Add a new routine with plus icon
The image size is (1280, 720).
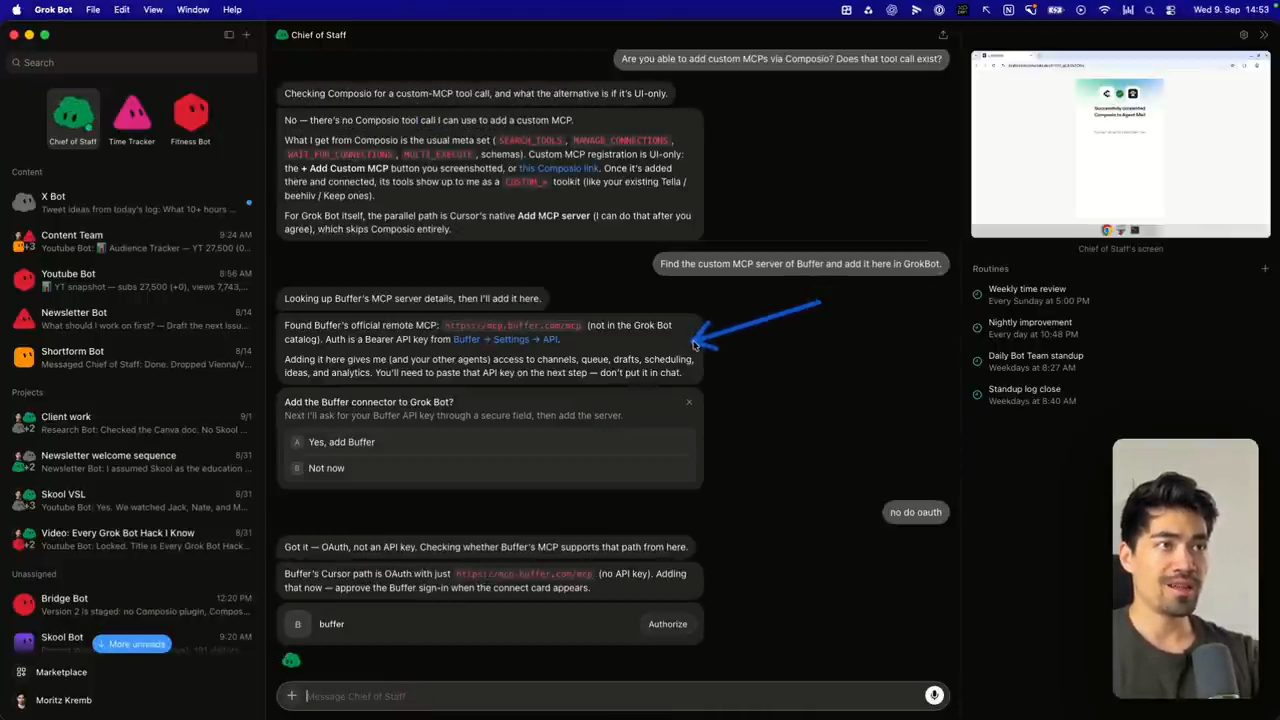pyautogui.click(x=1265, y=268)
